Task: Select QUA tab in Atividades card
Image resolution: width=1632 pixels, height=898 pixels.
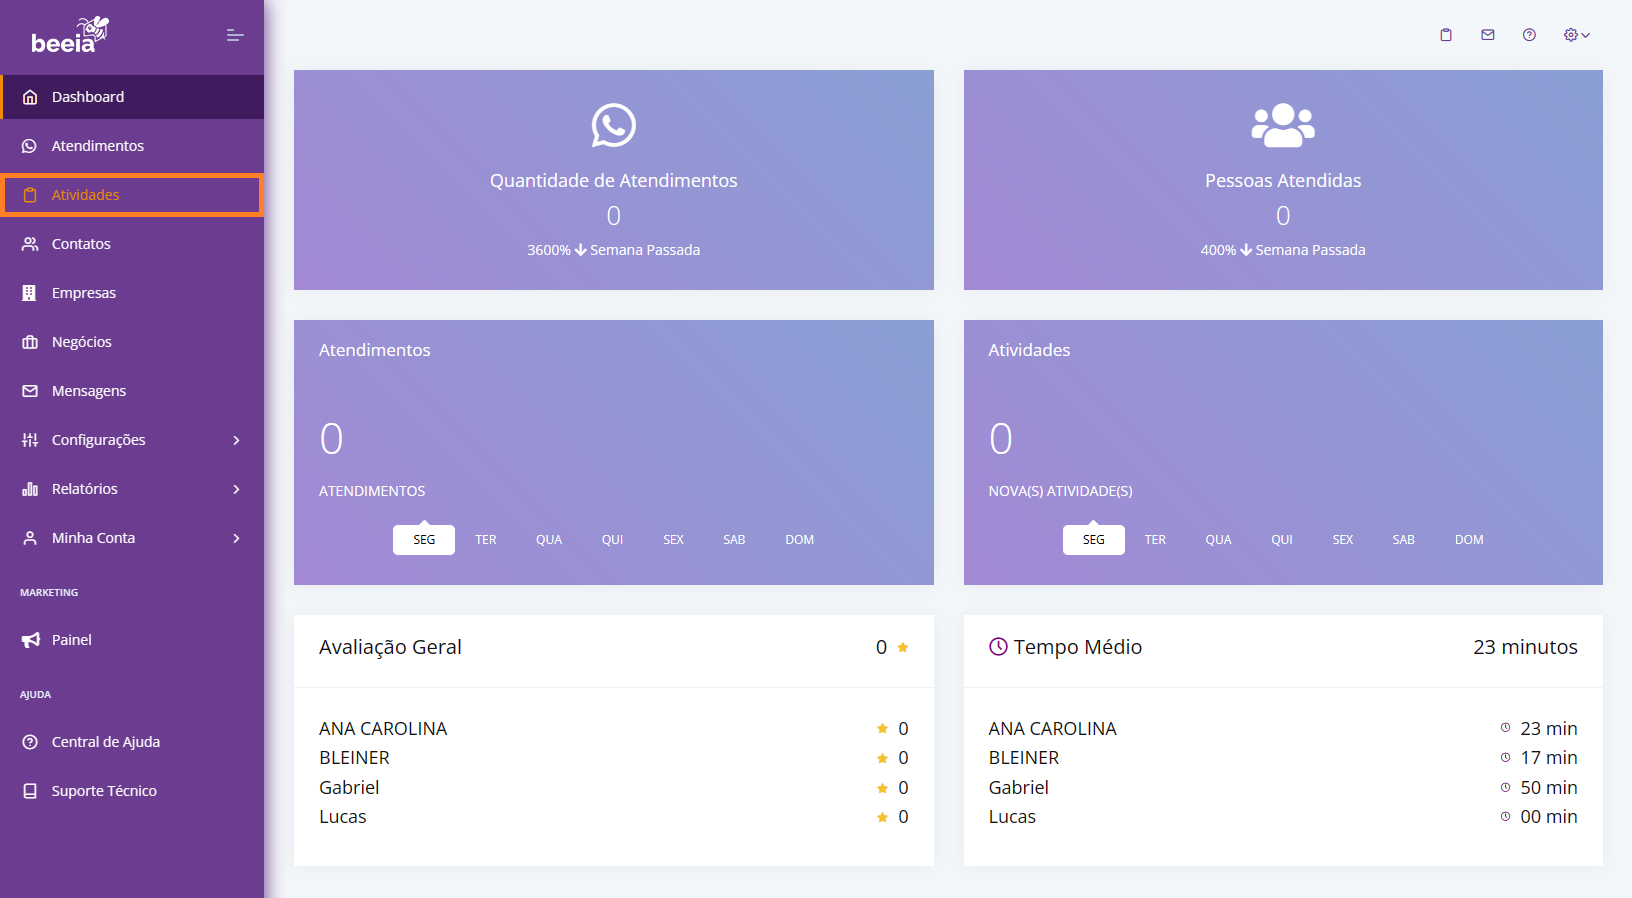Action: [x=1218, y=540]
